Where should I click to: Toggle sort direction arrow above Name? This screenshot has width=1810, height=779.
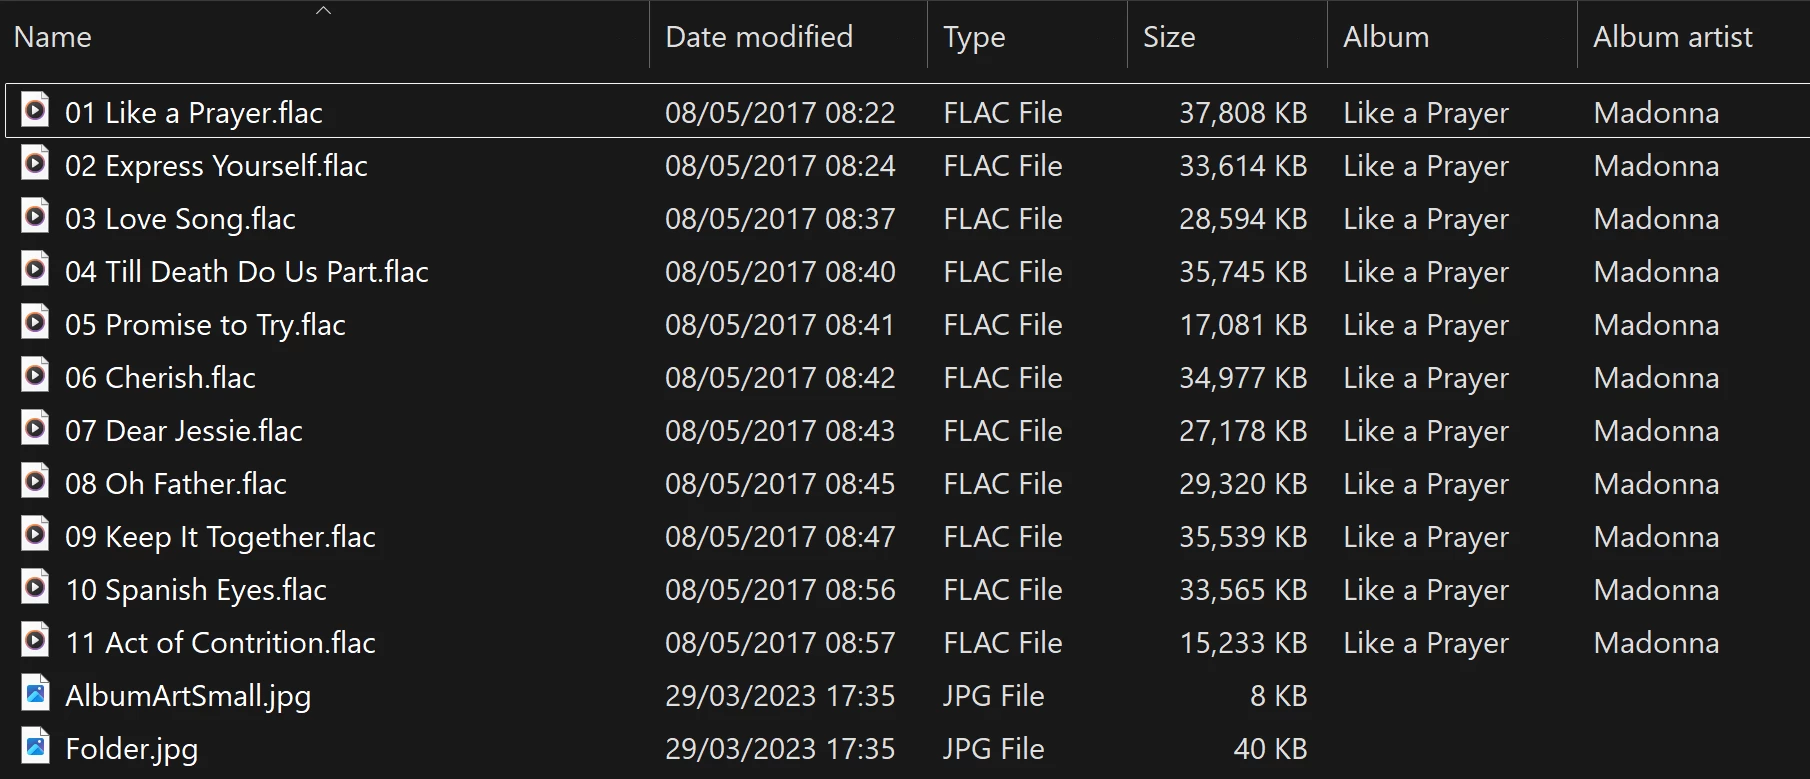coord(323,10)
